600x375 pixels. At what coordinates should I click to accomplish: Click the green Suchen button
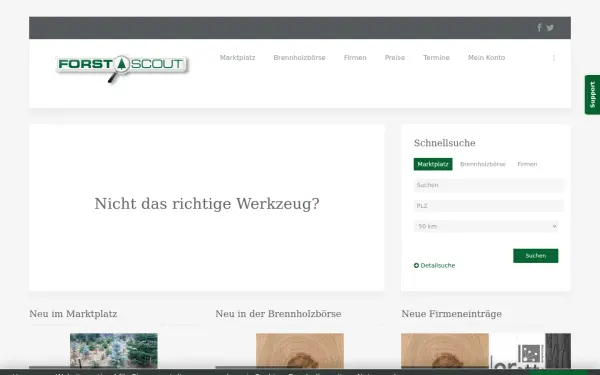pyautogui.click(x=535, y=256)
